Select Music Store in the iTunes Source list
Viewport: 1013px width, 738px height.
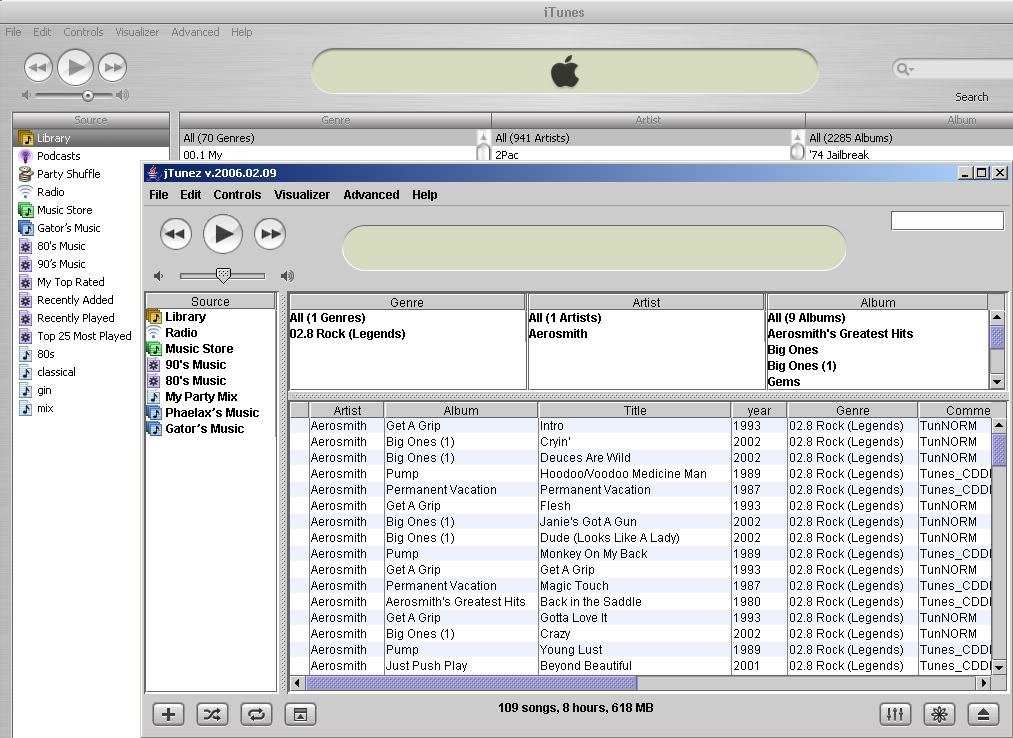click(64, 210)
